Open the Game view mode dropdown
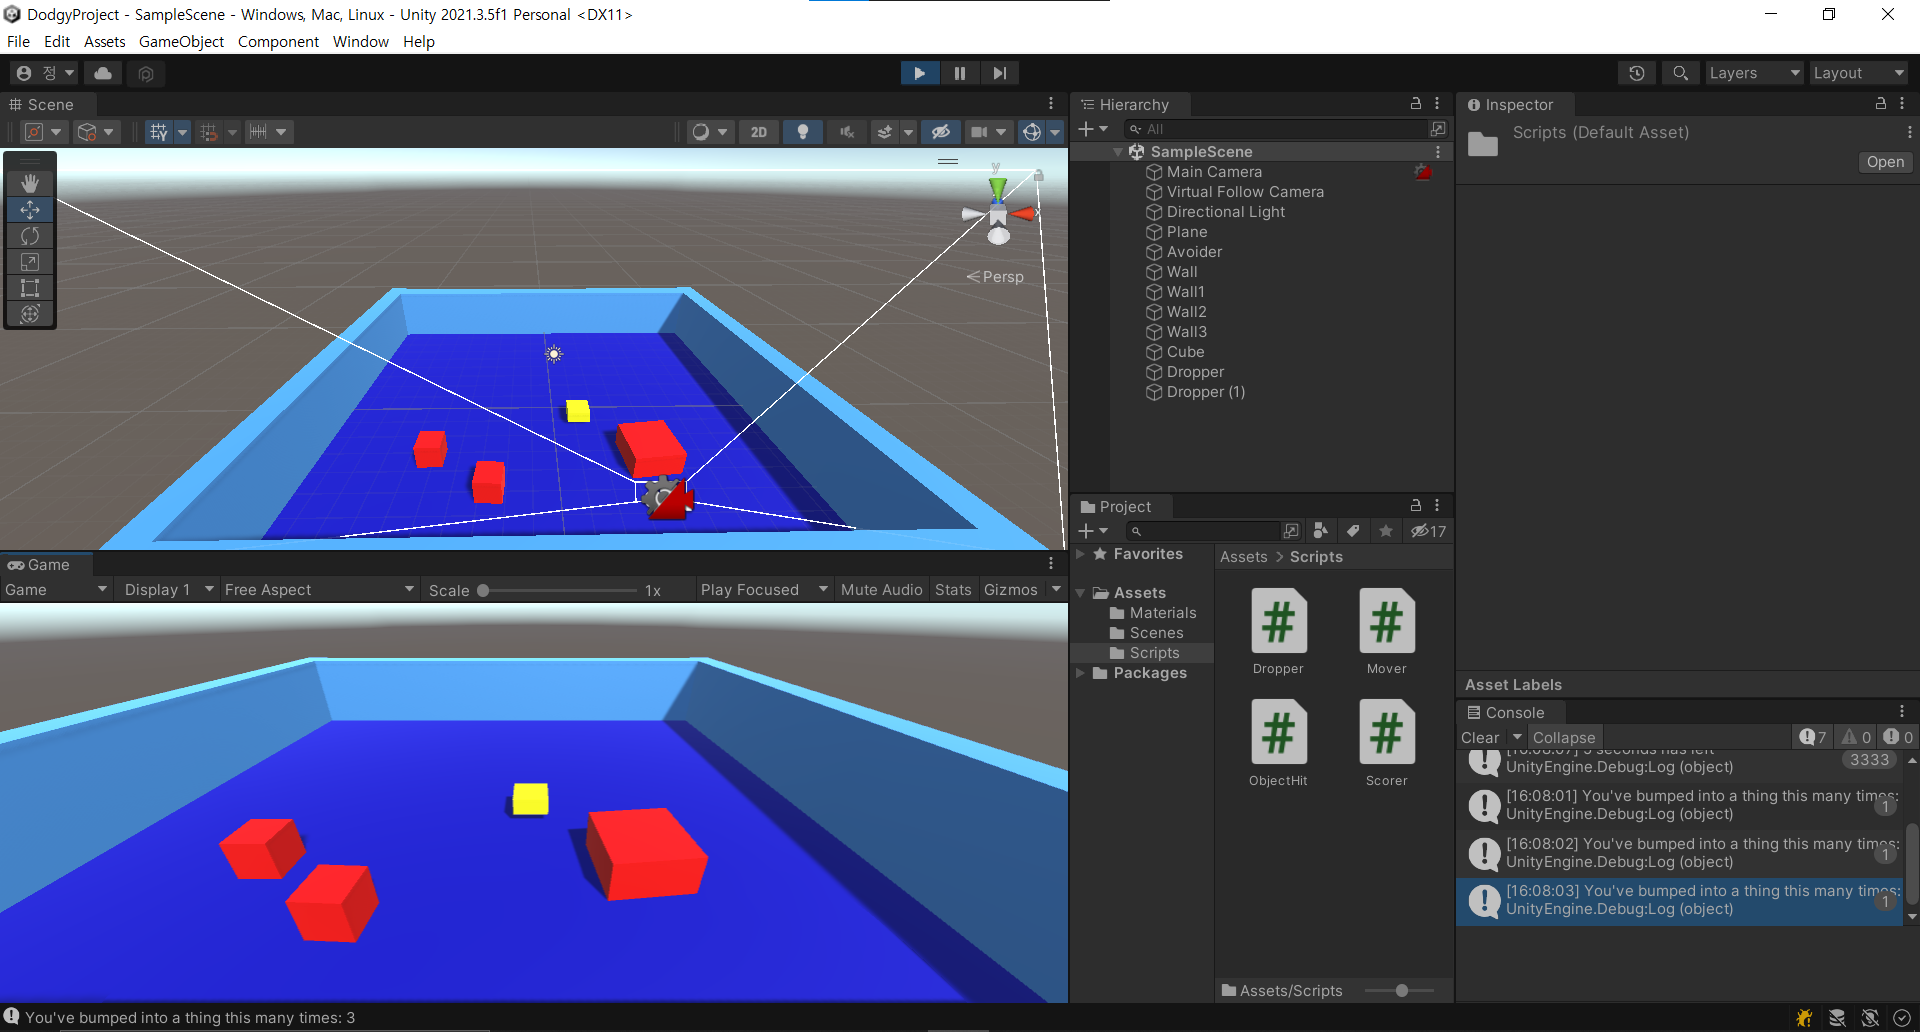 55,590
